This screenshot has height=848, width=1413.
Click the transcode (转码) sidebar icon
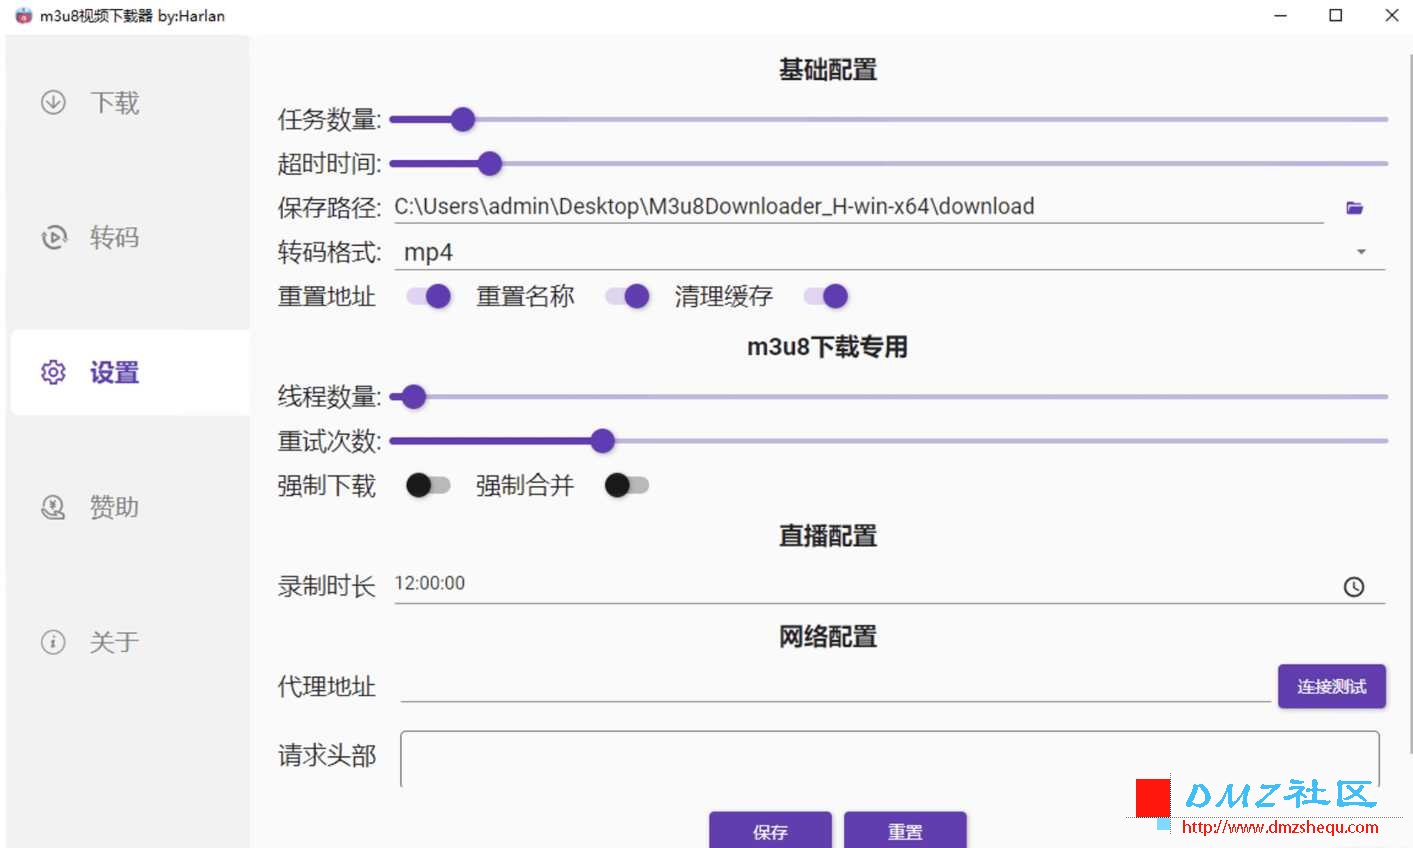[53, 237]
